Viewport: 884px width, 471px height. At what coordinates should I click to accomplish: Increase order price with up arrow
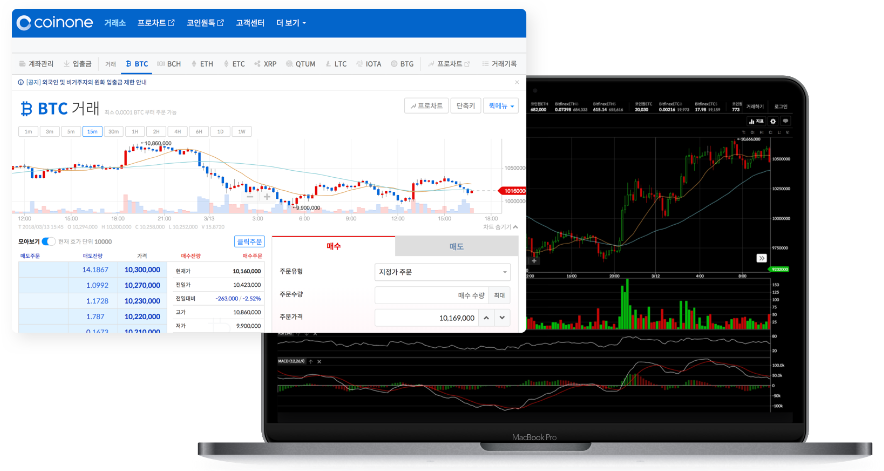pyautogui.click(x=486, y=318)
